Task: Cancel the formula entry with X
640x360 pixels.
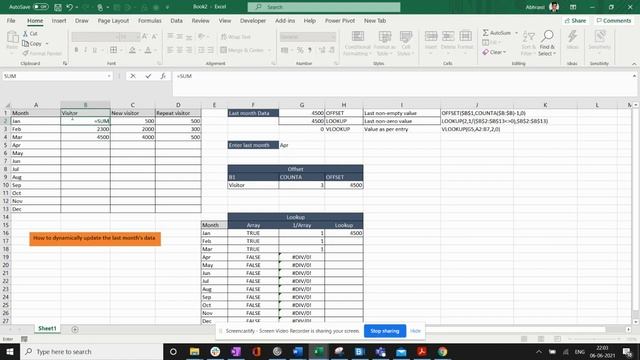Action: tap(133, 76)
